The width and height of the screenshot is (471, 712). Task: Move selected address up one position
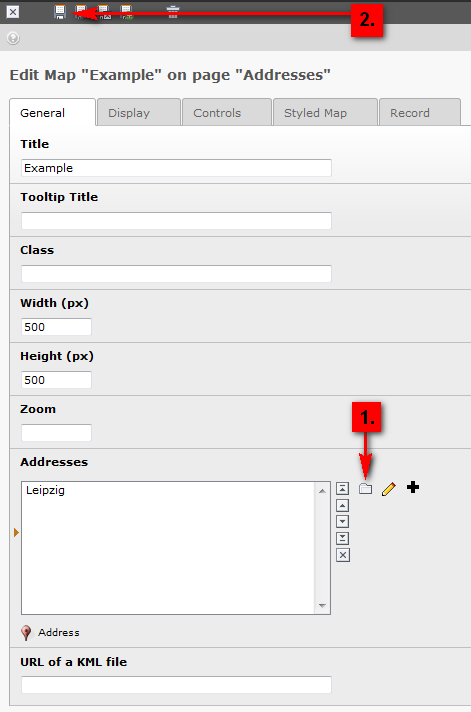pos(342,505)
